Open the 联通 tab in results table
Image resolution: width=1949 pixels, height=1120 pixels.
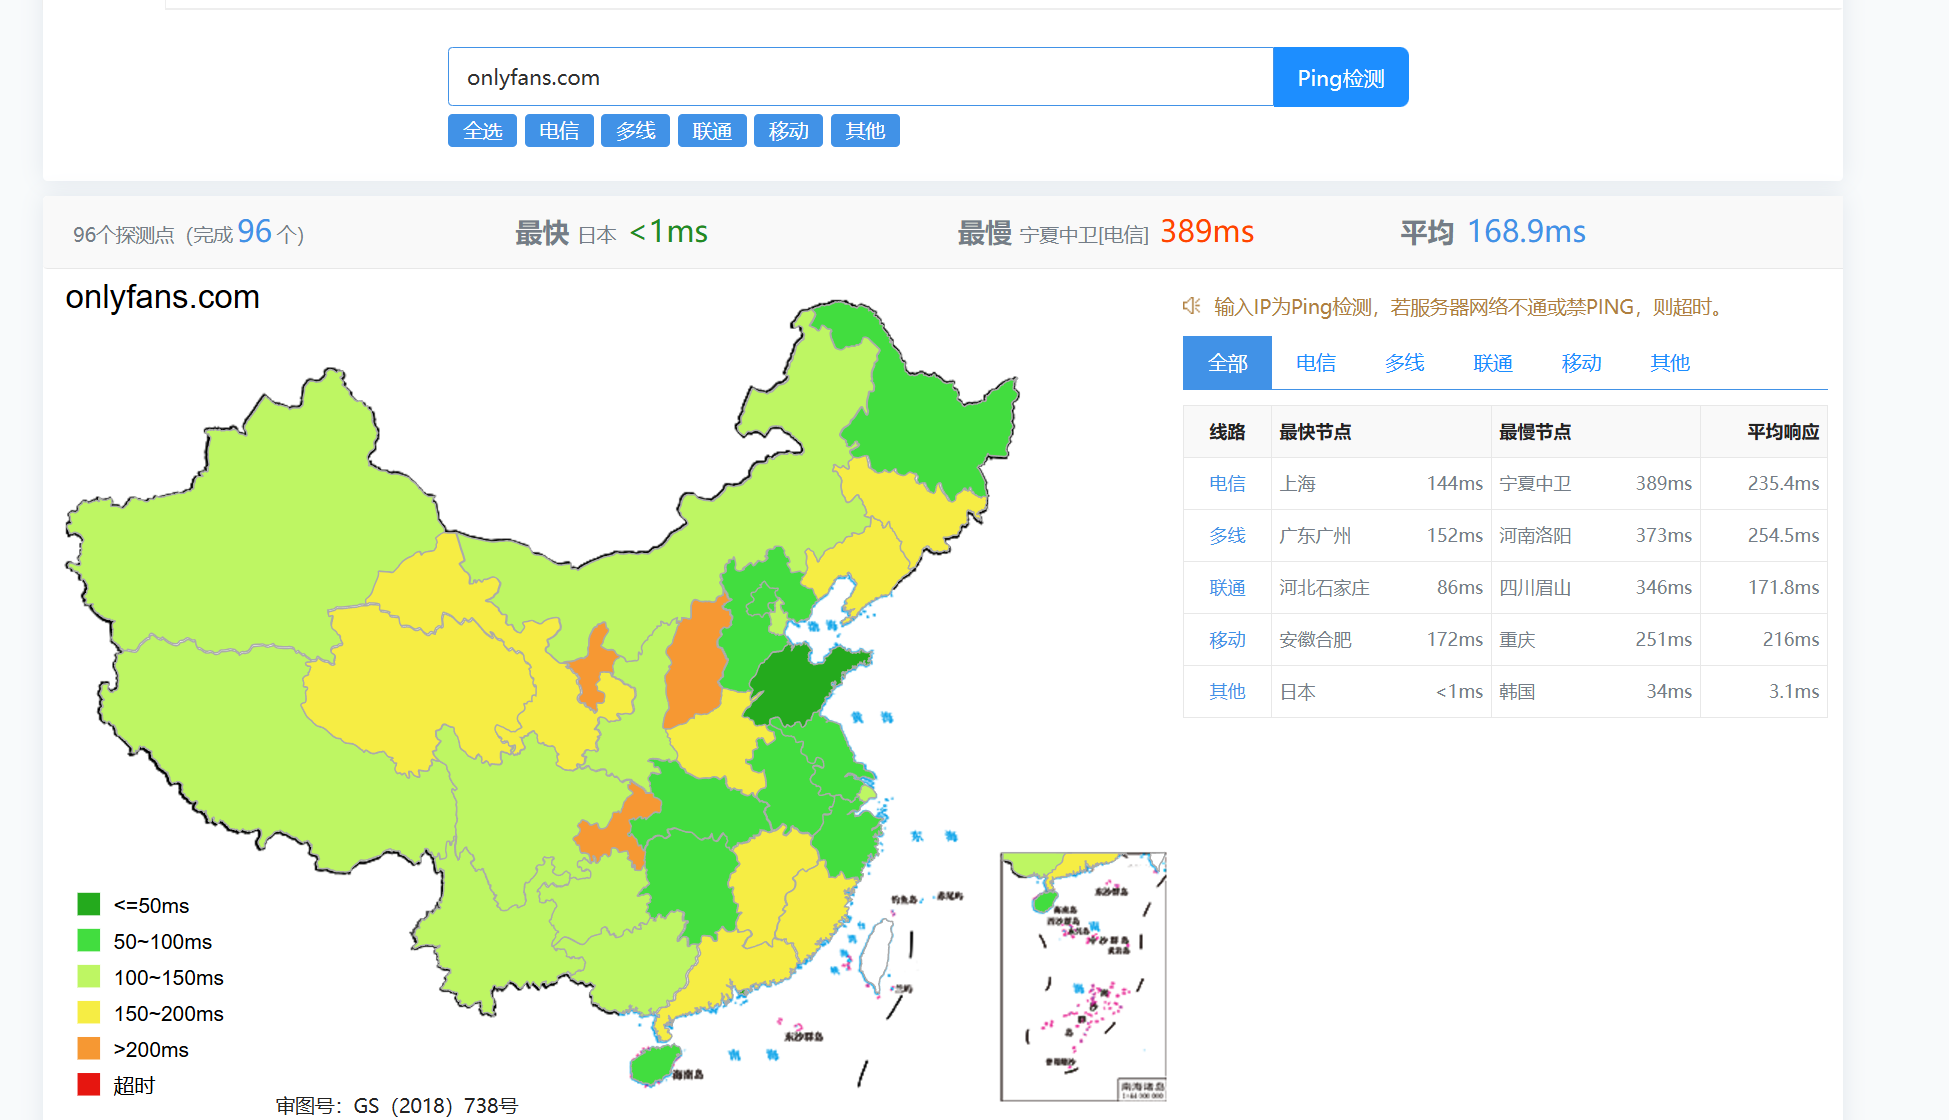tap(1493, 363)
